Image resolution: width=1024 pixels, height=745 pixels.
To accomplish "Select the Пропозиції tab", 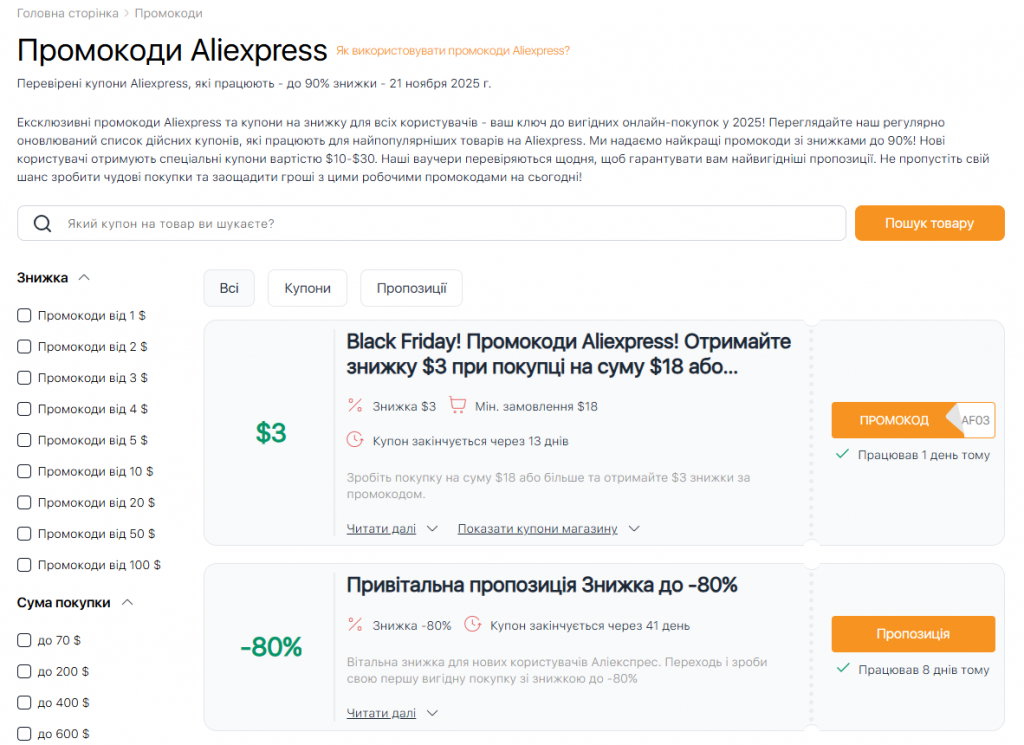I will [411, 288].
